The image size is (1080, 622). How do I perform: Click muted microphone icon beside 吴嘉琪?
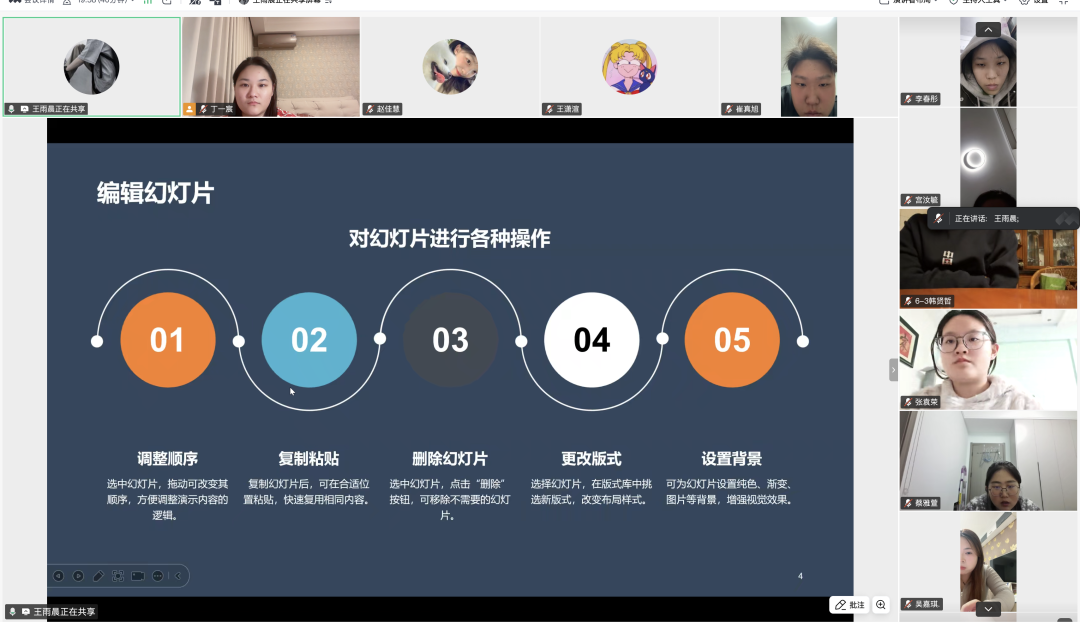[x=907, y=604]
